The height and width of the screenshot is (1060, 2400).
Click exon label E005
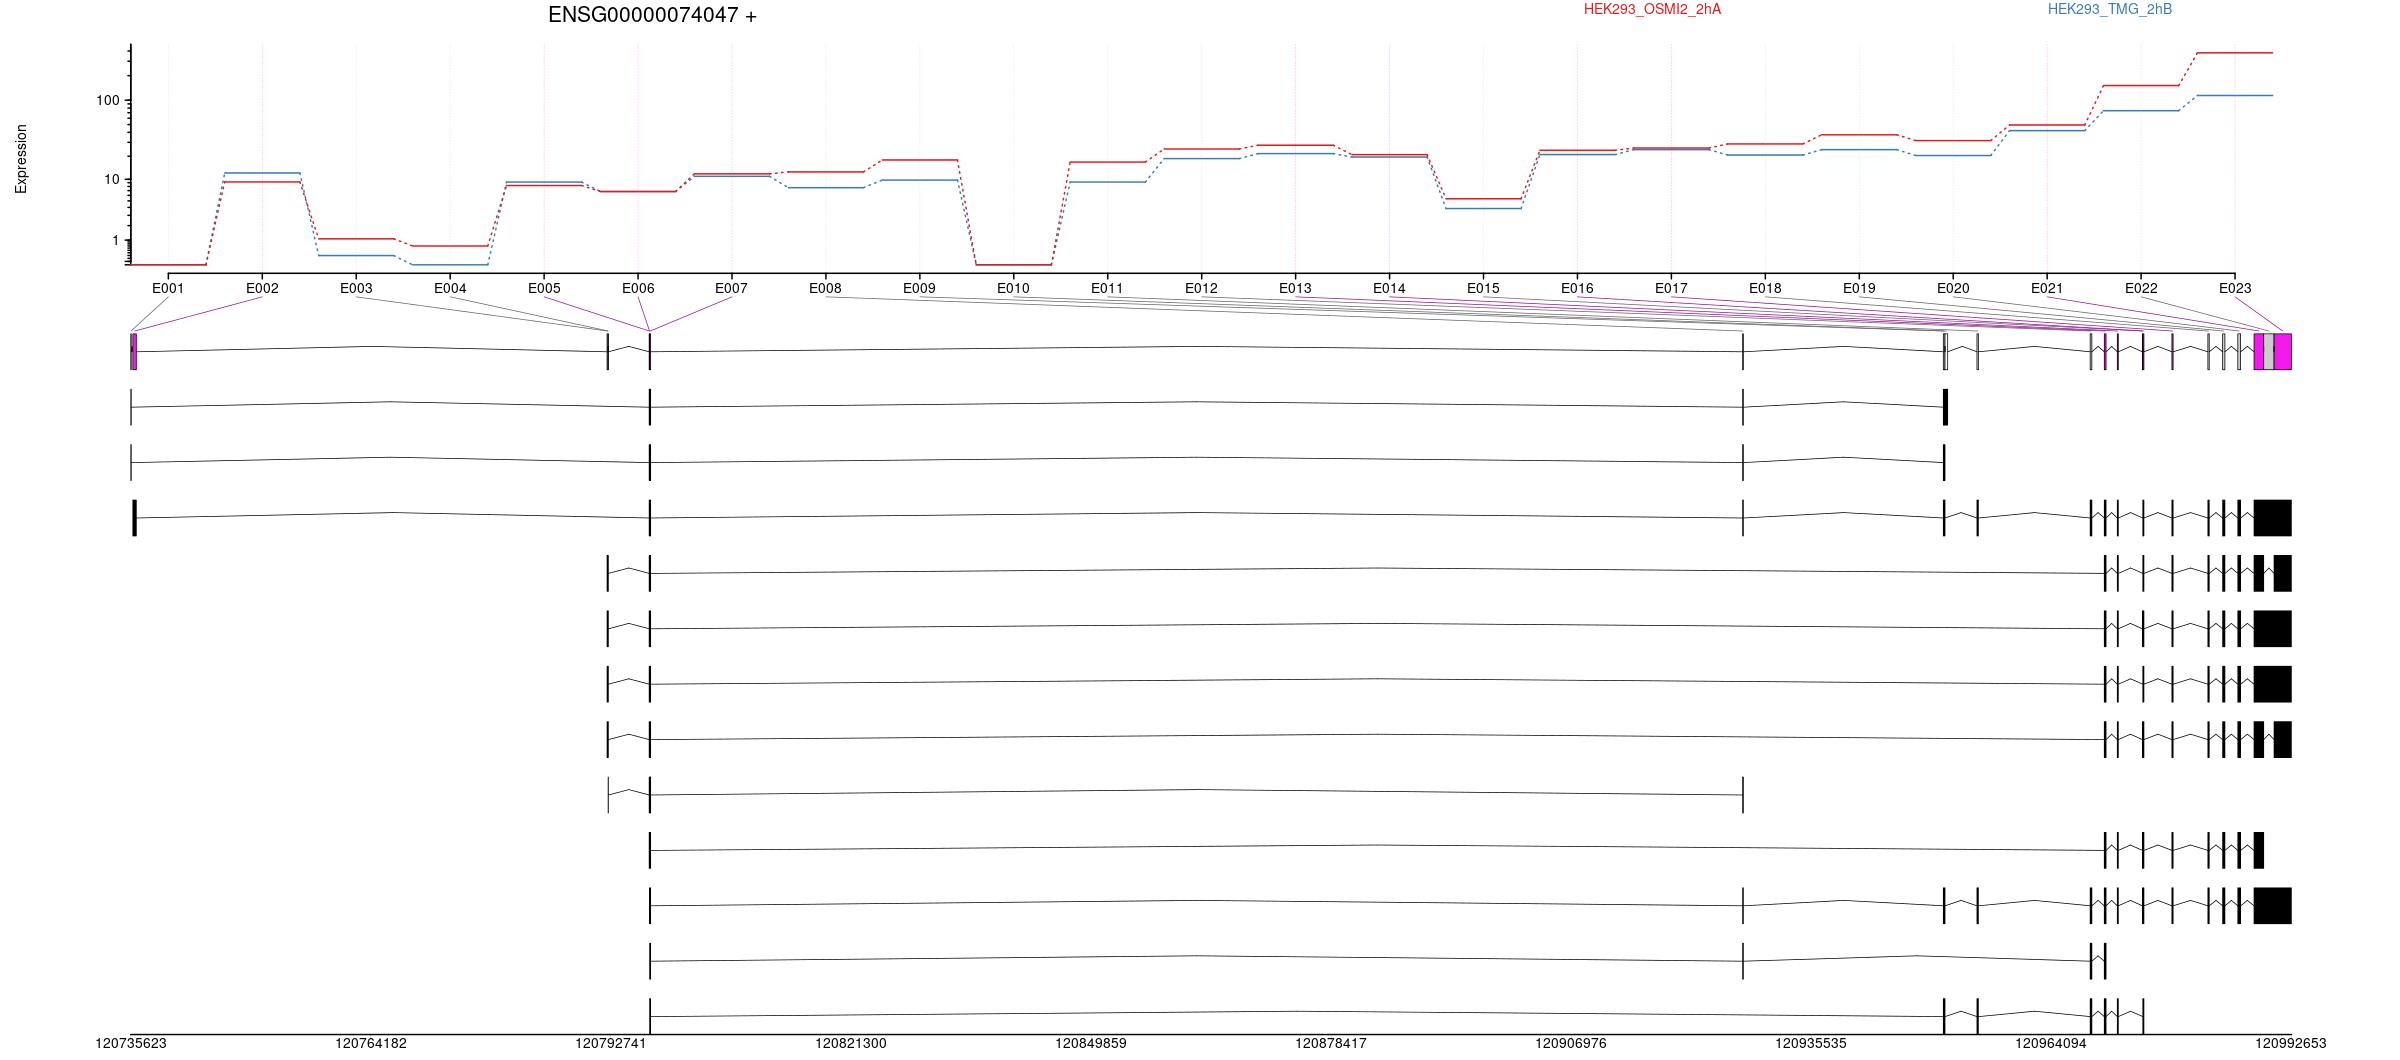(544, 288)
